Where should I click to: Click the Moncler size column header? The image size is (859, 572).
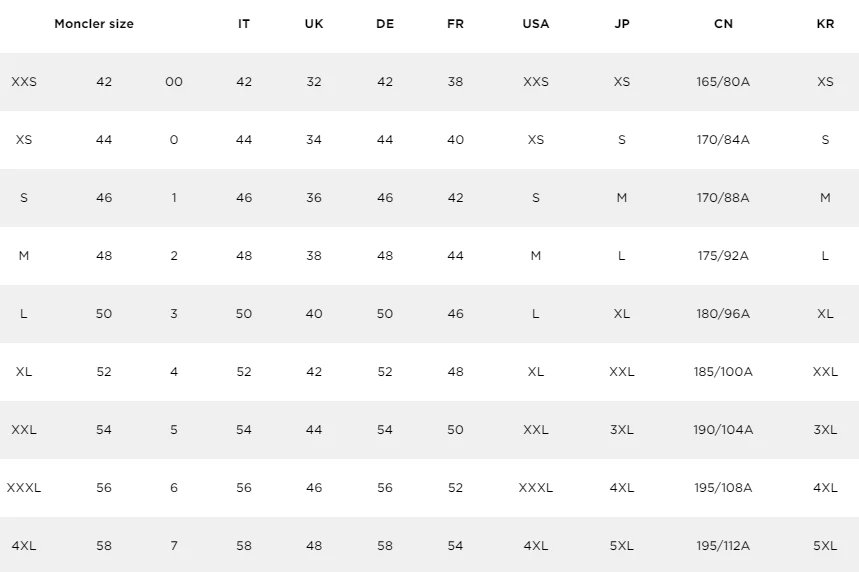coord(94,24)
